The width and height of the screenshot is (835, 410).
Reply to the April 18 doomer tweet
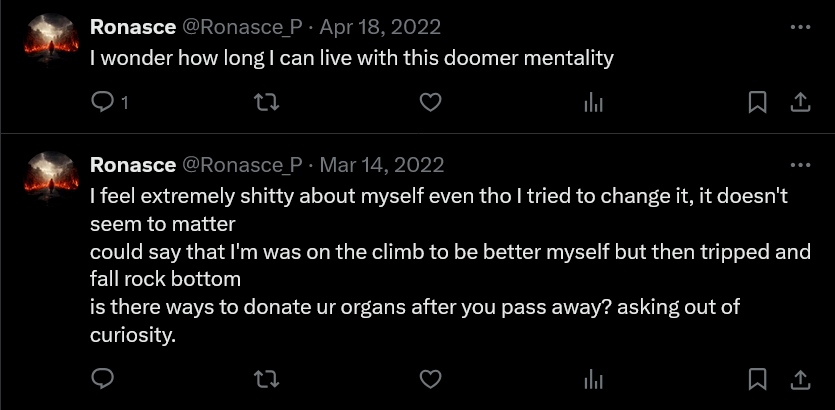pos(102,102)
